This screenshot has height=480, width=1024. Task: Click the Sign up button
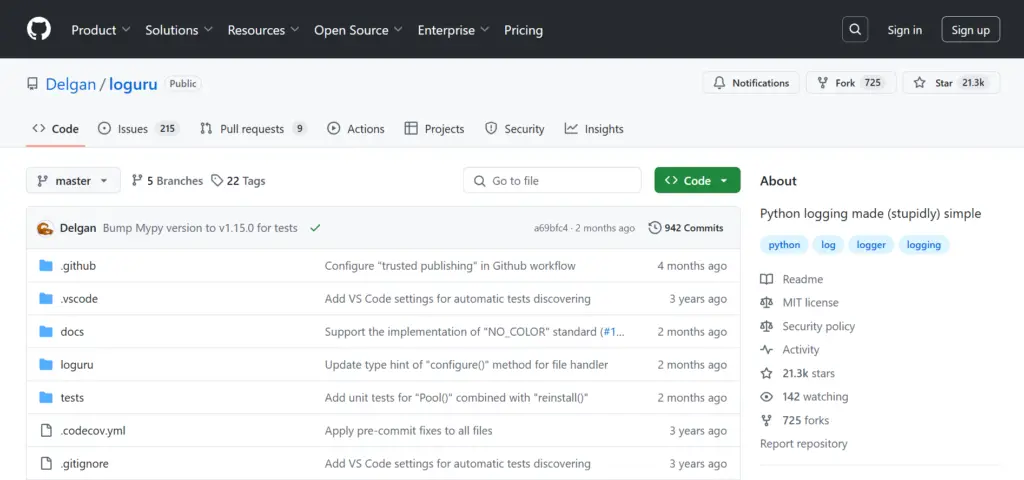point(970,29)
